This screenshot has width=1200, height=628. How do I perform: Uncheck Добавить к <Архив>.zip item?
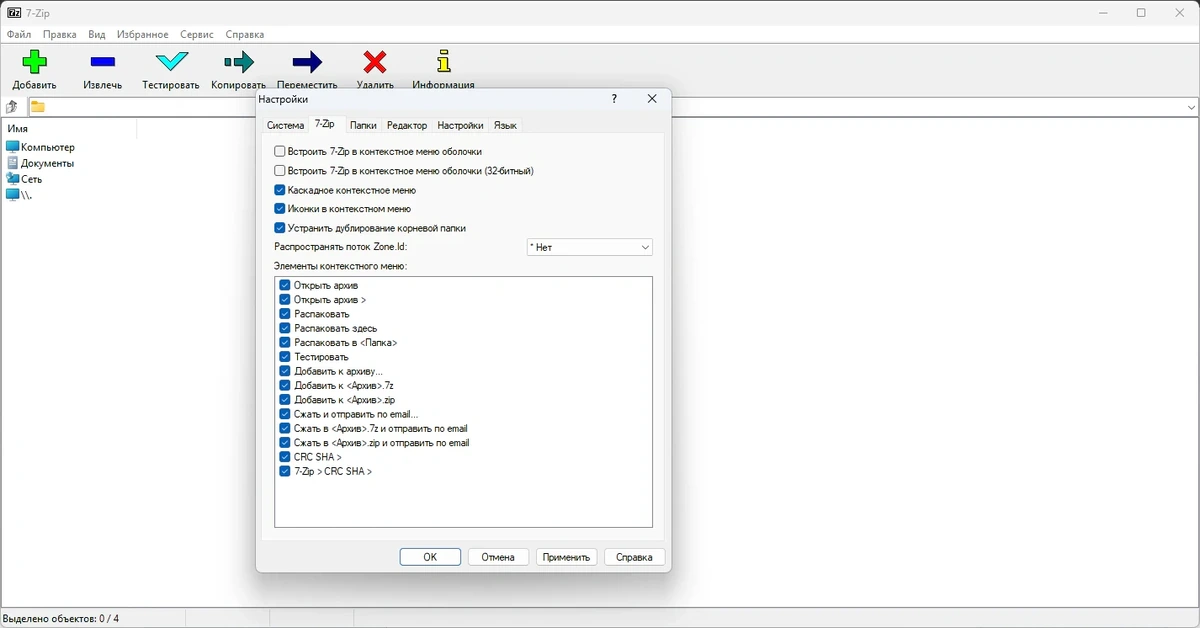click(285, 400)
